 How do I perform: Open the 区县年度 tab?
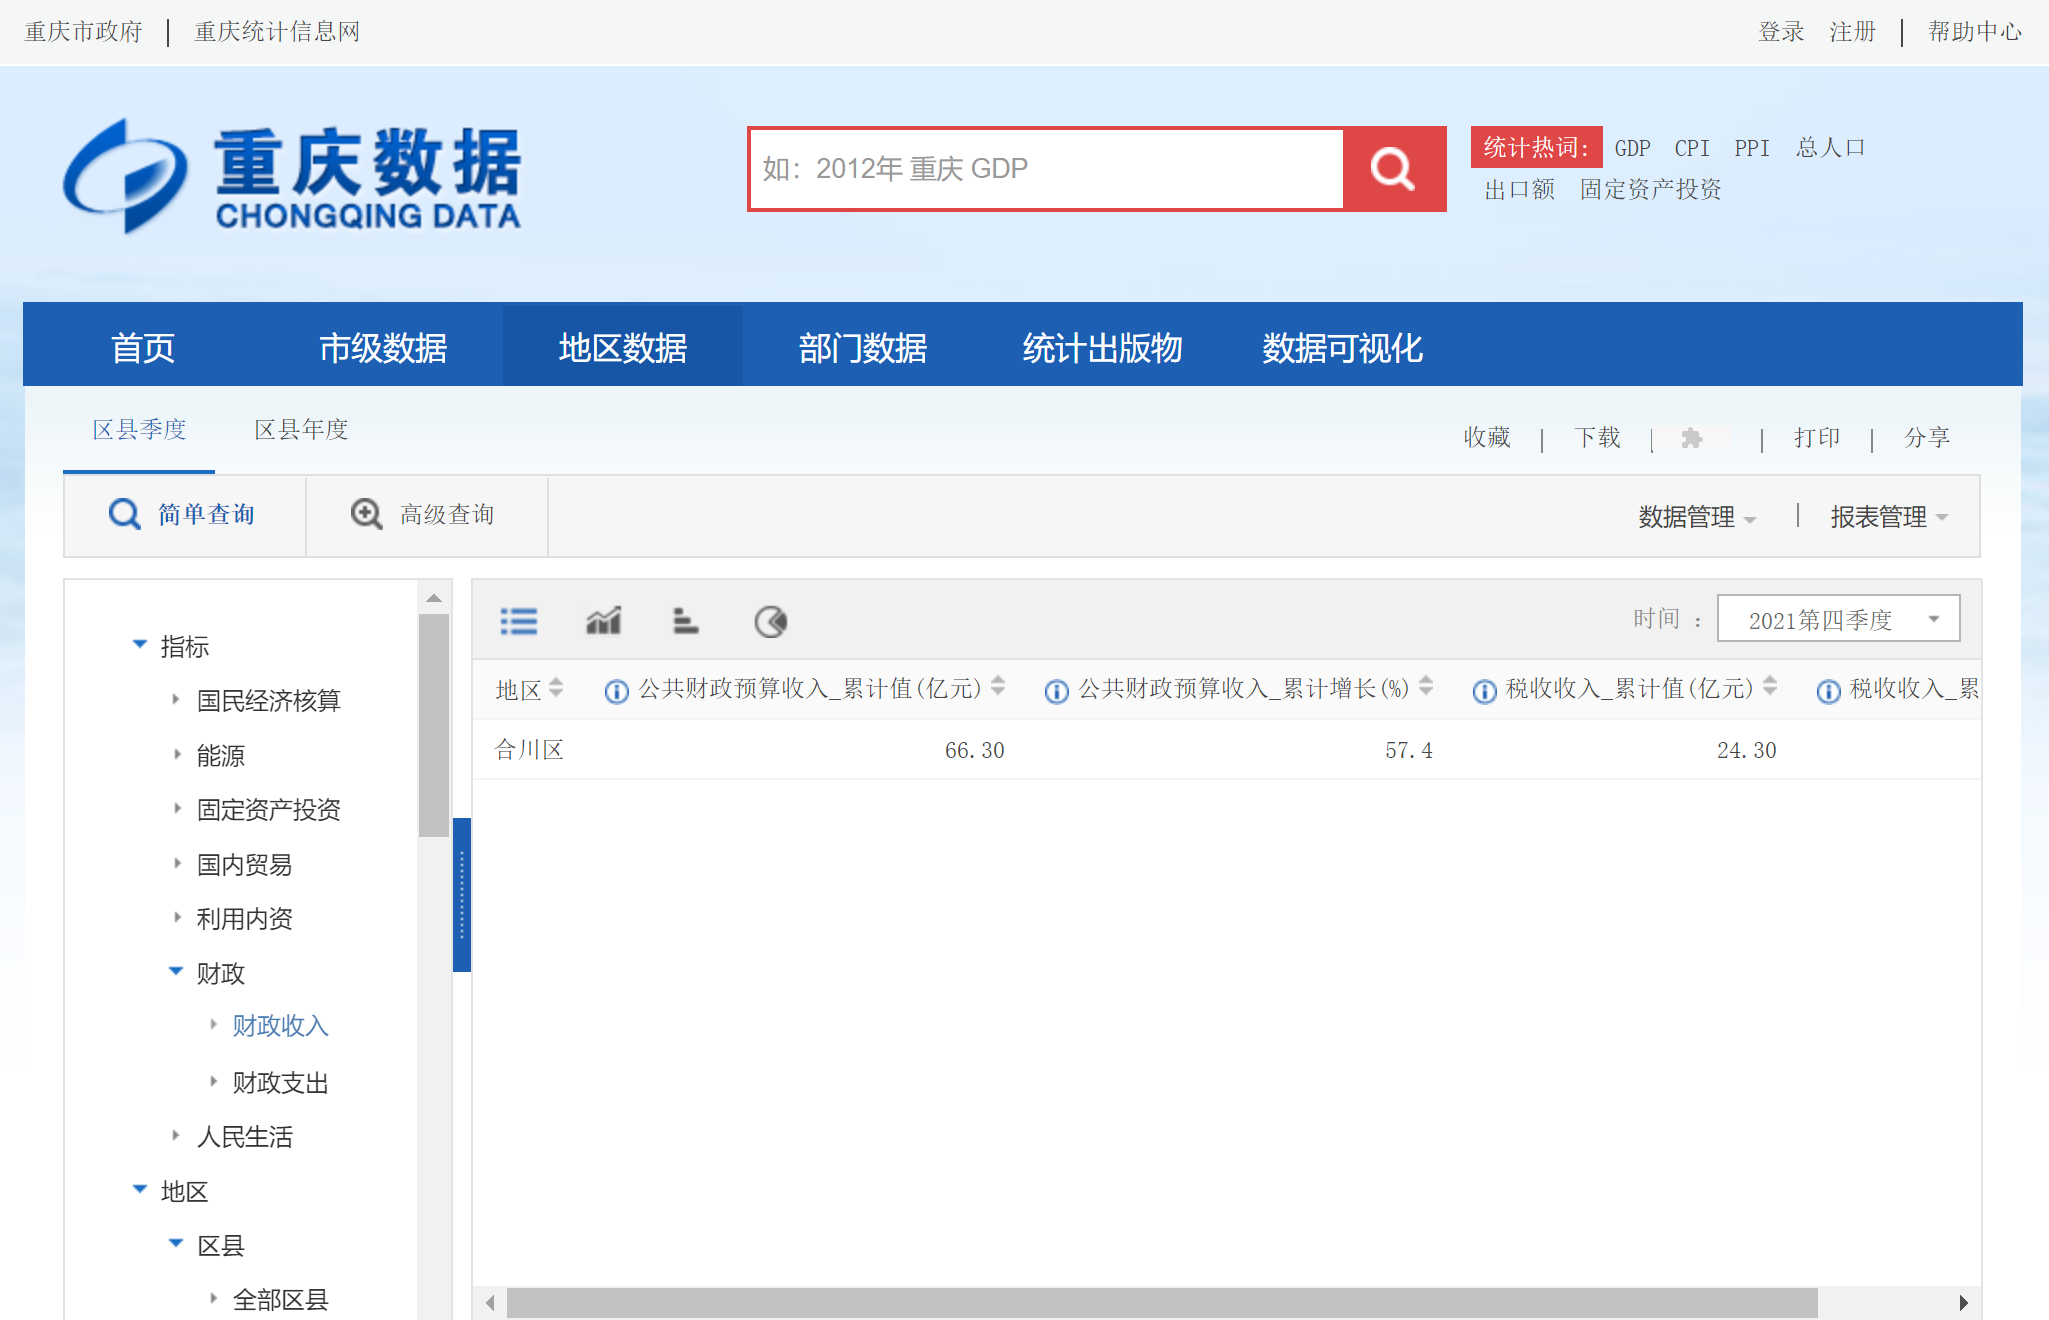(x=301, y=430)
